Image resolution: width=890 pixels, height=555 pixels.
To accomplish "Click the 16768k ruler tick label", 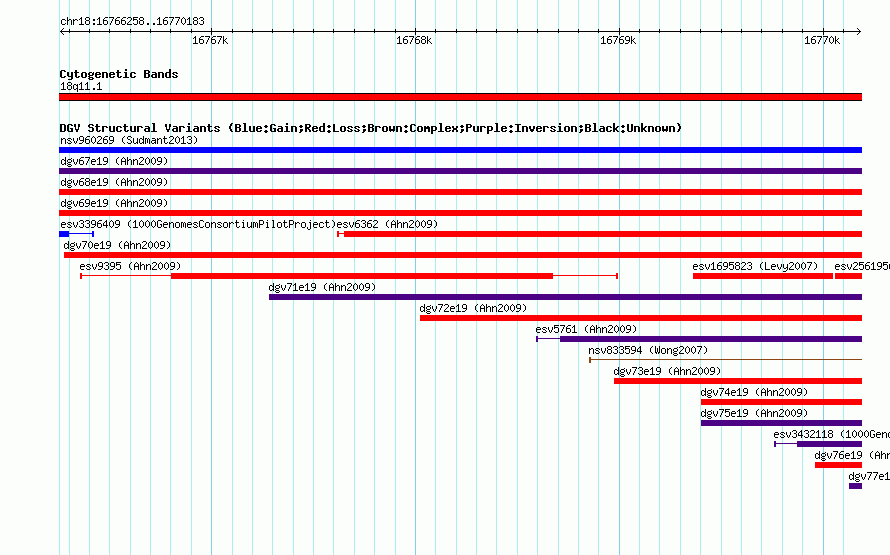I will coord(414,40).
